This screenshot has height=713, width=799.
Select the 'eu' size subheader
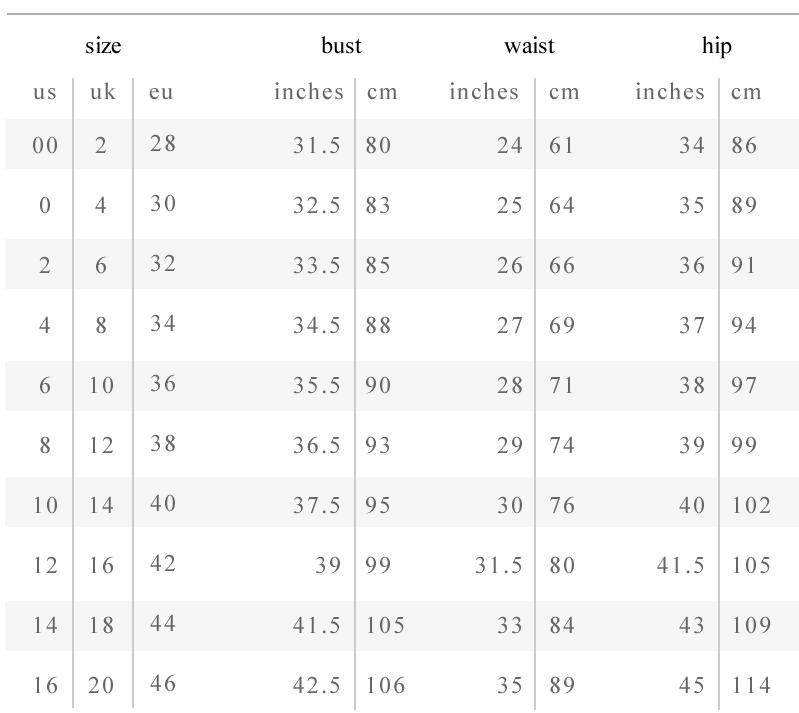[161, 93]
